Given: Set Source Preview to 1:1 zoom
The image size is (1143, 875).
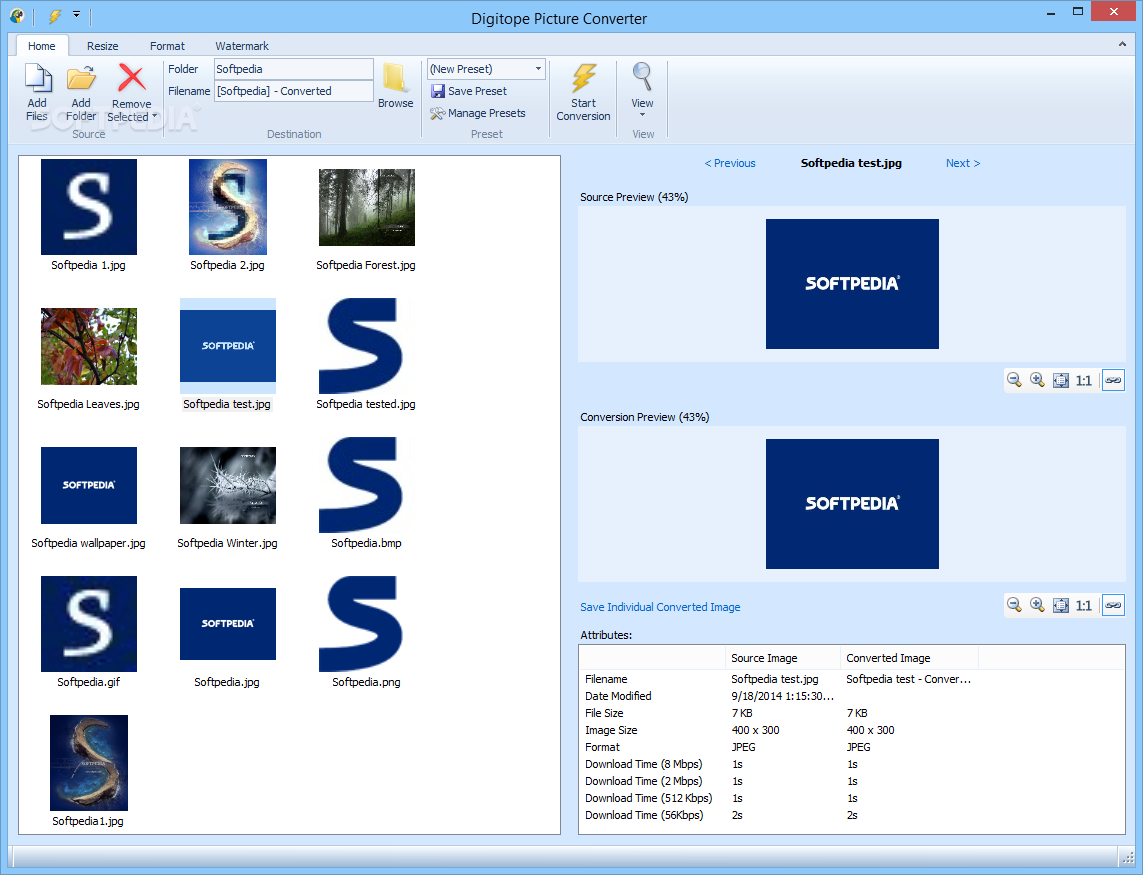Looking at the screenshot, I should coord(1084,380).
